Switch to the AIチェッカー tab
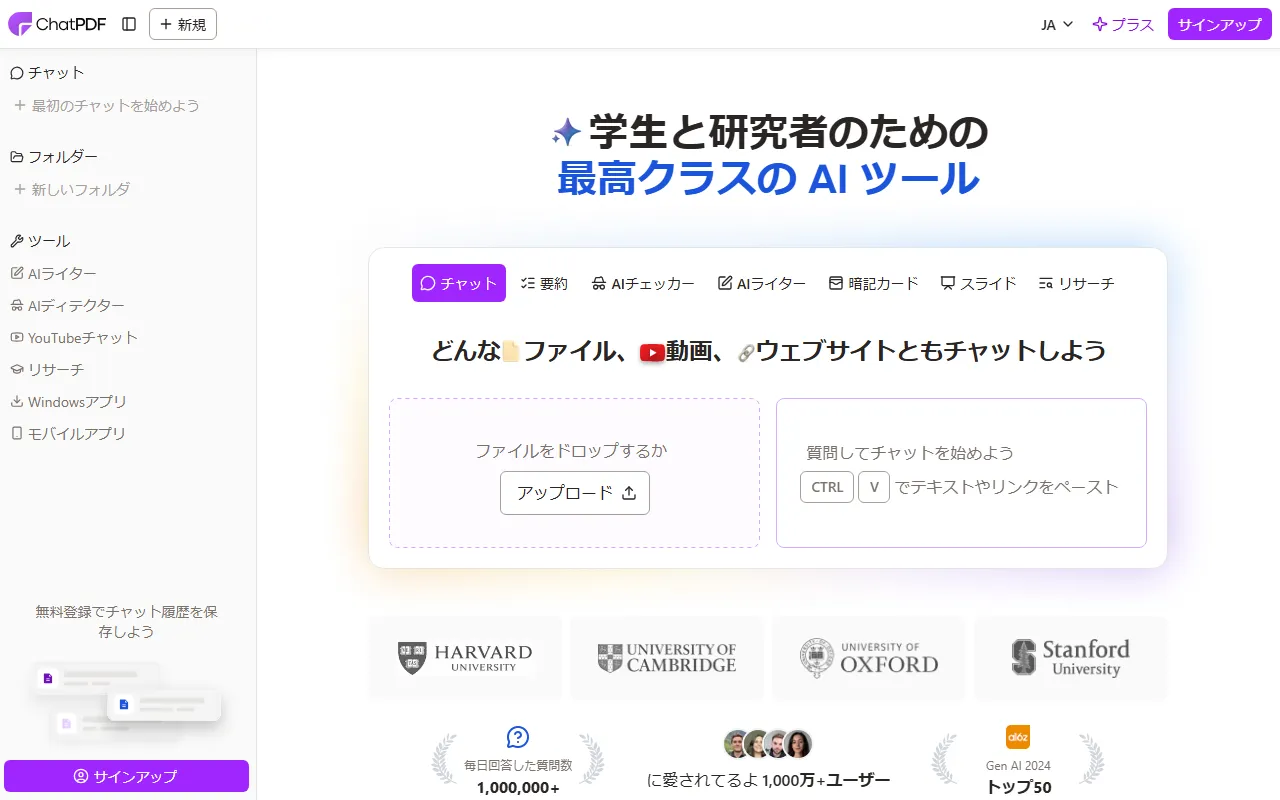The image size is (1280, 800). point(643,283)
